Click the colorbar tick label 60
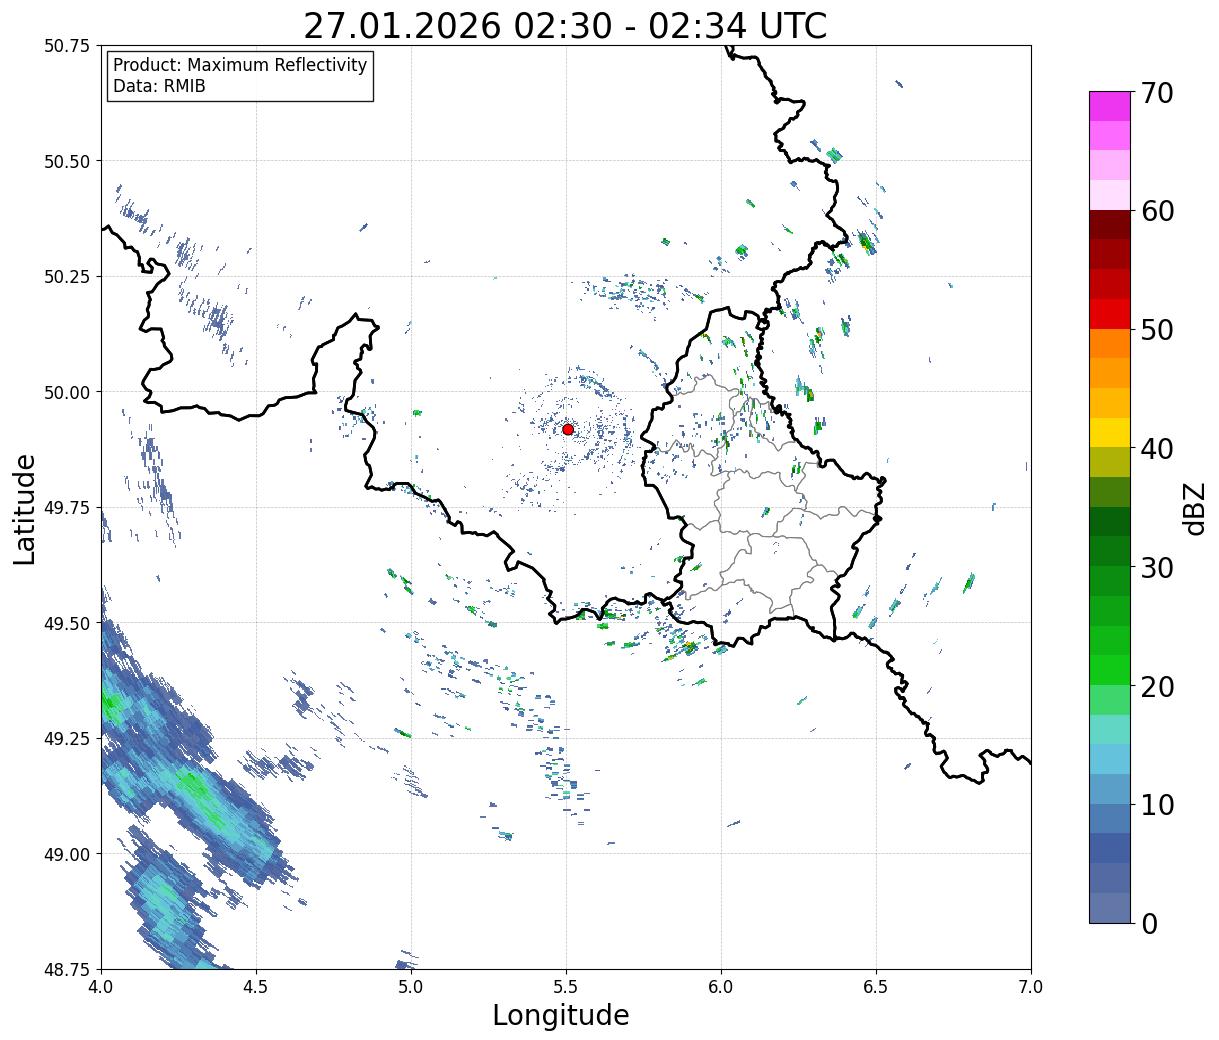This screenshot has height=1040, width=1219. [1157, 211]
